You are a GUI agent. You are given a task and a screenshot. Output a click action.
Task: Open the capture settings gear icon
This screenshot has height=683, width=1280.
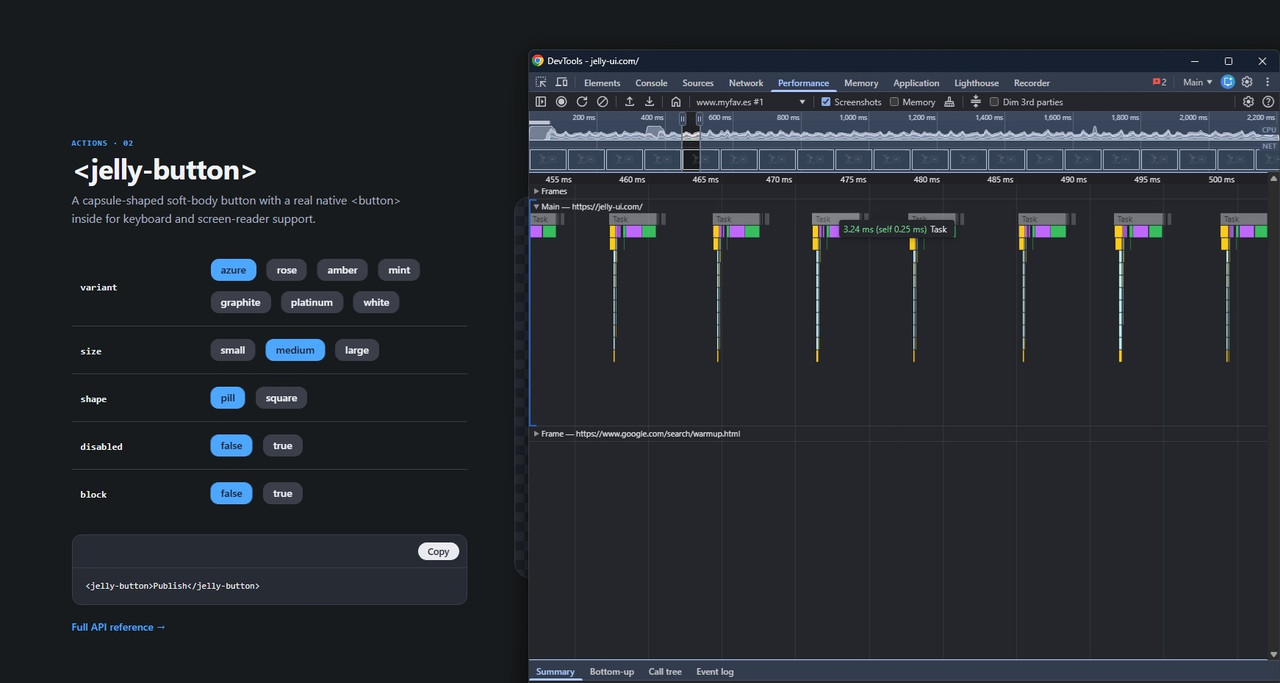pos(1248,102)
